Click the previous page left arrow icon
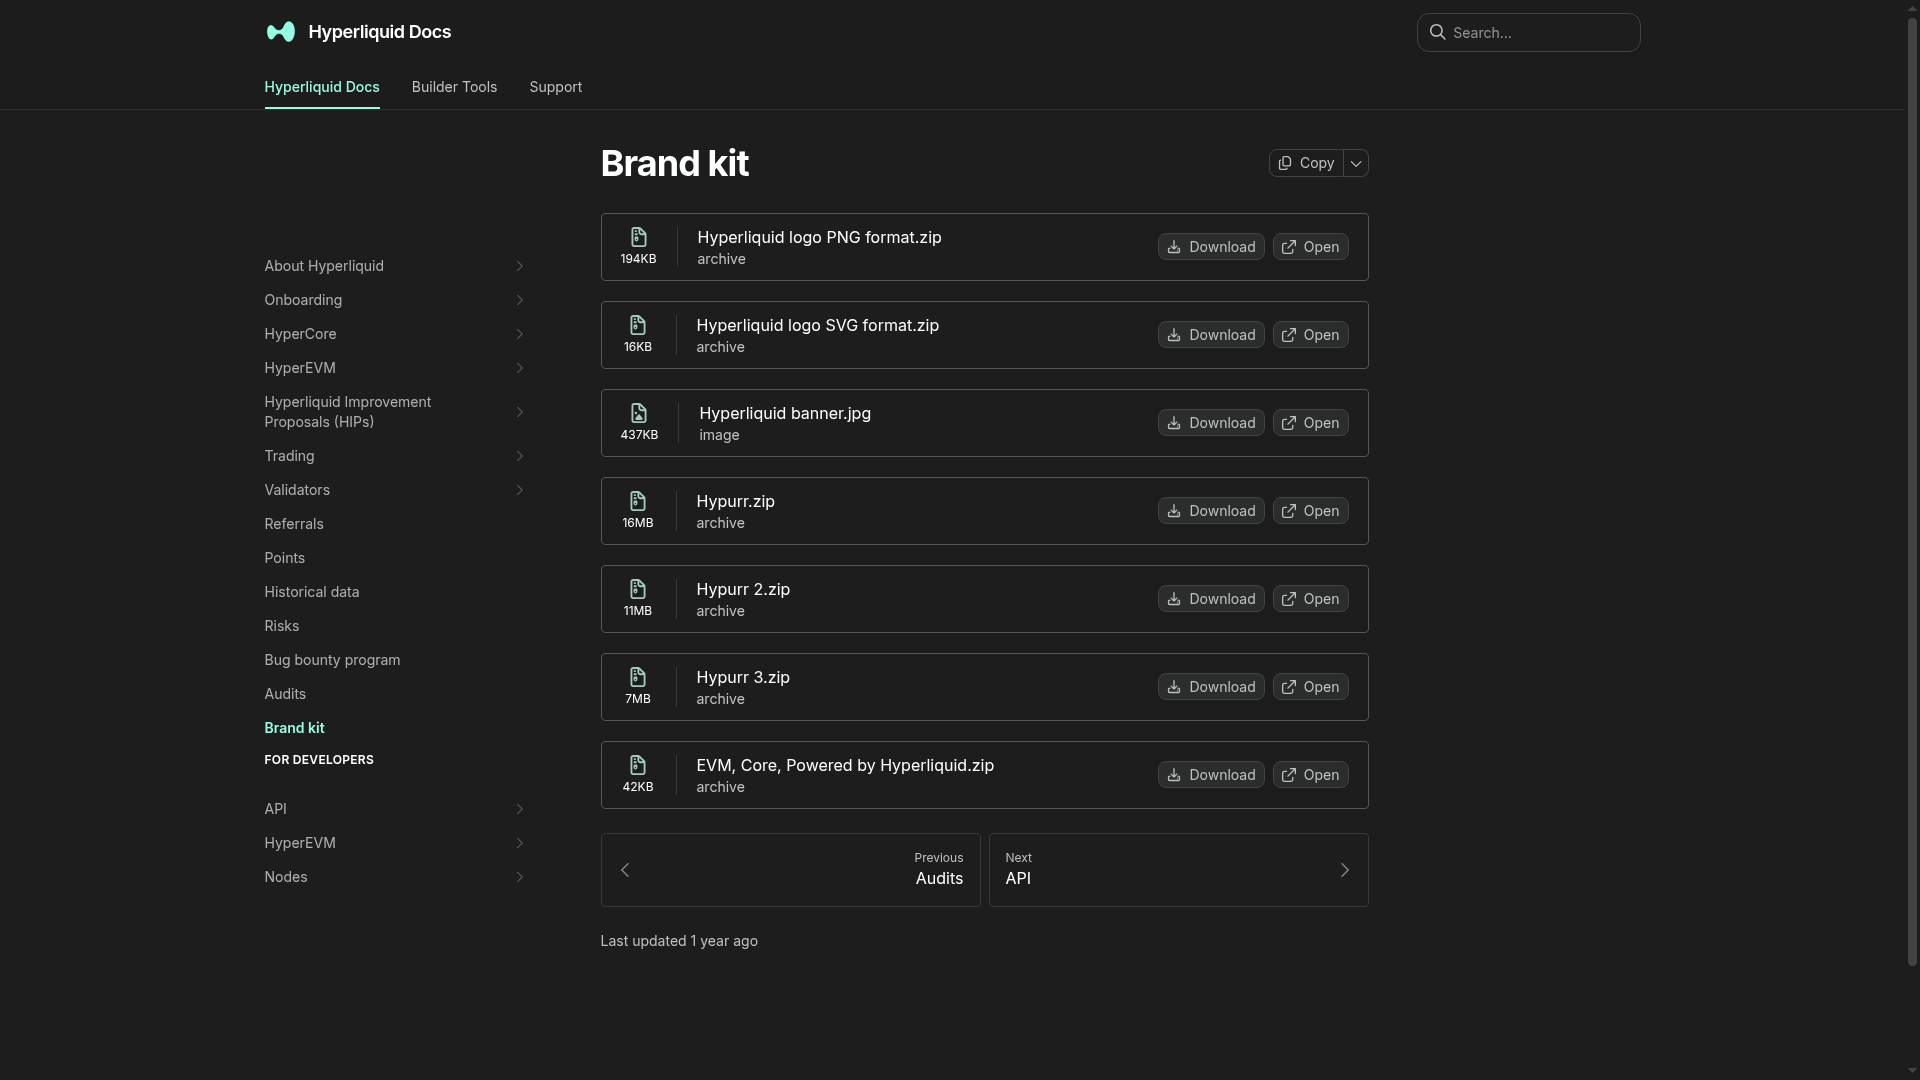 625,870
